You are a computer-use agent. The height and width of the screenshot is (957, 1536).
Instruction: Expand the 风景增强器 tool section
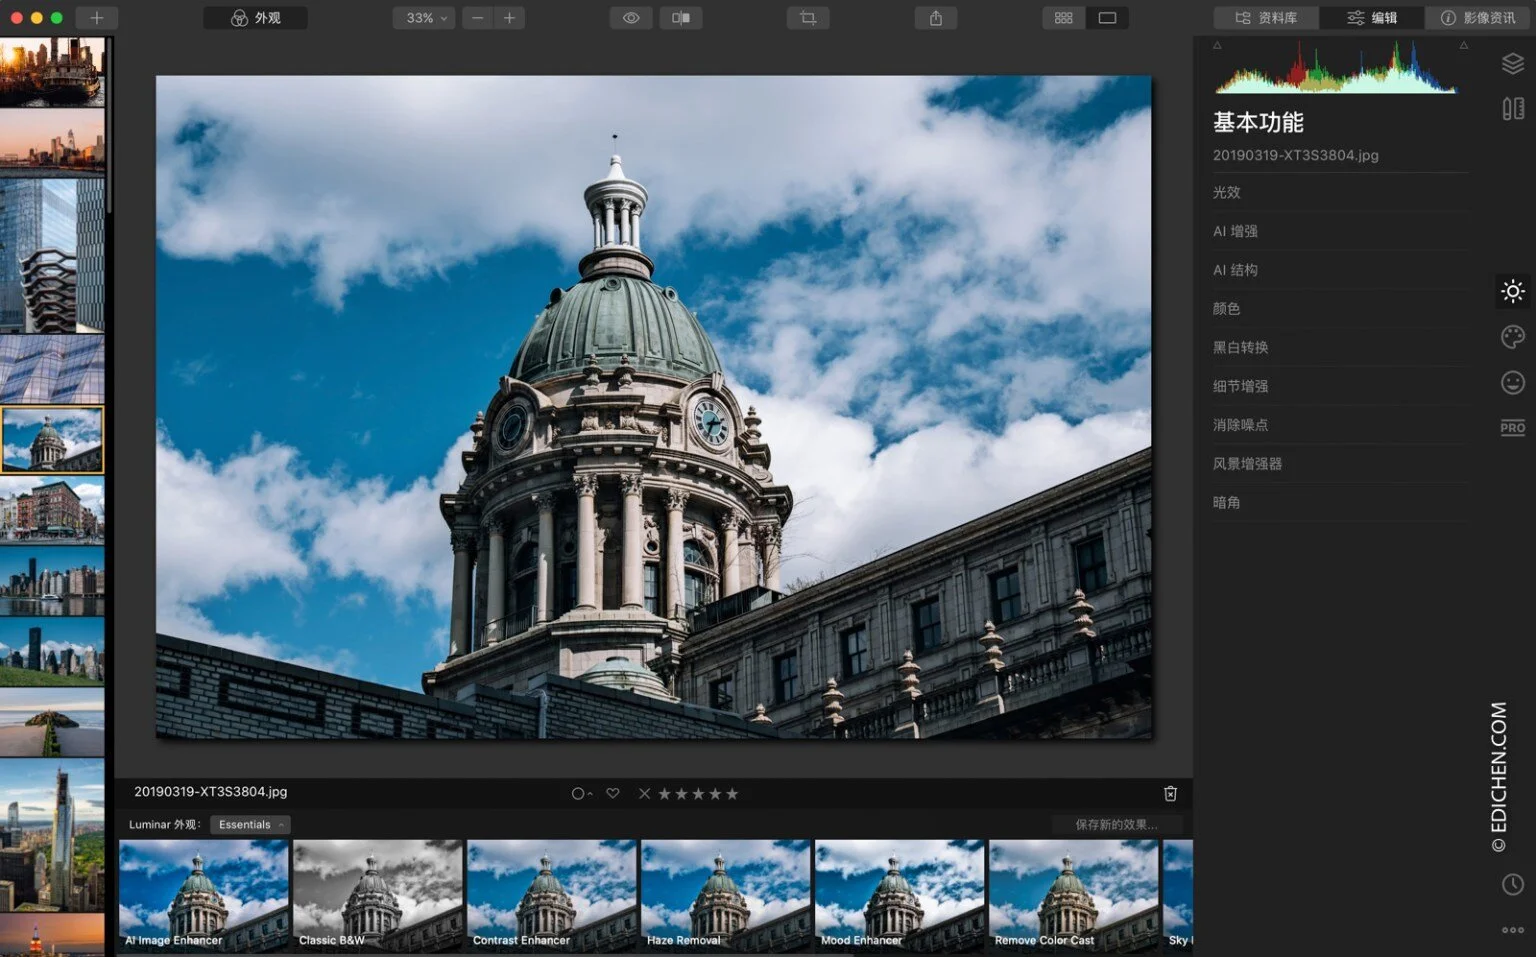pyautogui.click(x=1340, y=464)
